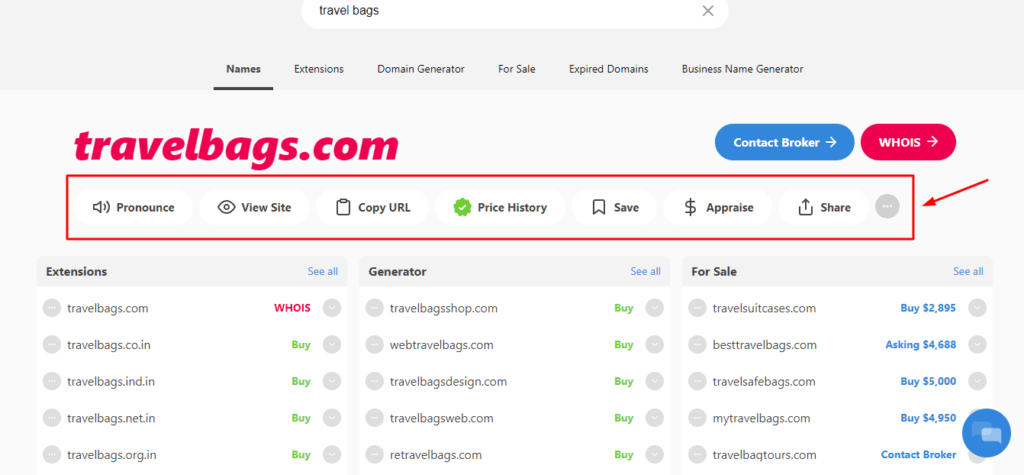Viewport: 1024px width, 475px height.
Task: Click the search field containing 'travel bags'
Action: click(x=515, y=11)
